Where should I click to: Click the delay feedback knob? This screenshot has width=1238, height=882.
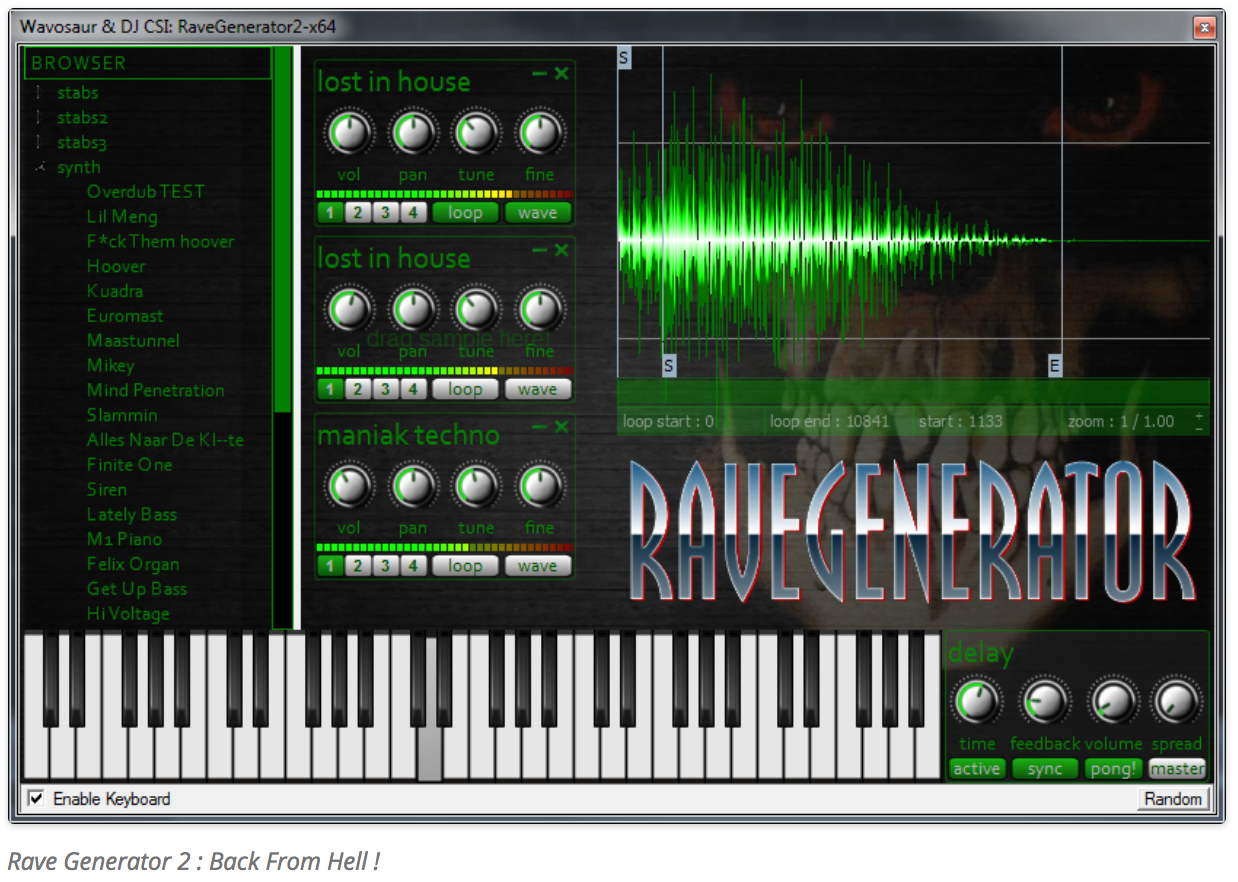1045,701
